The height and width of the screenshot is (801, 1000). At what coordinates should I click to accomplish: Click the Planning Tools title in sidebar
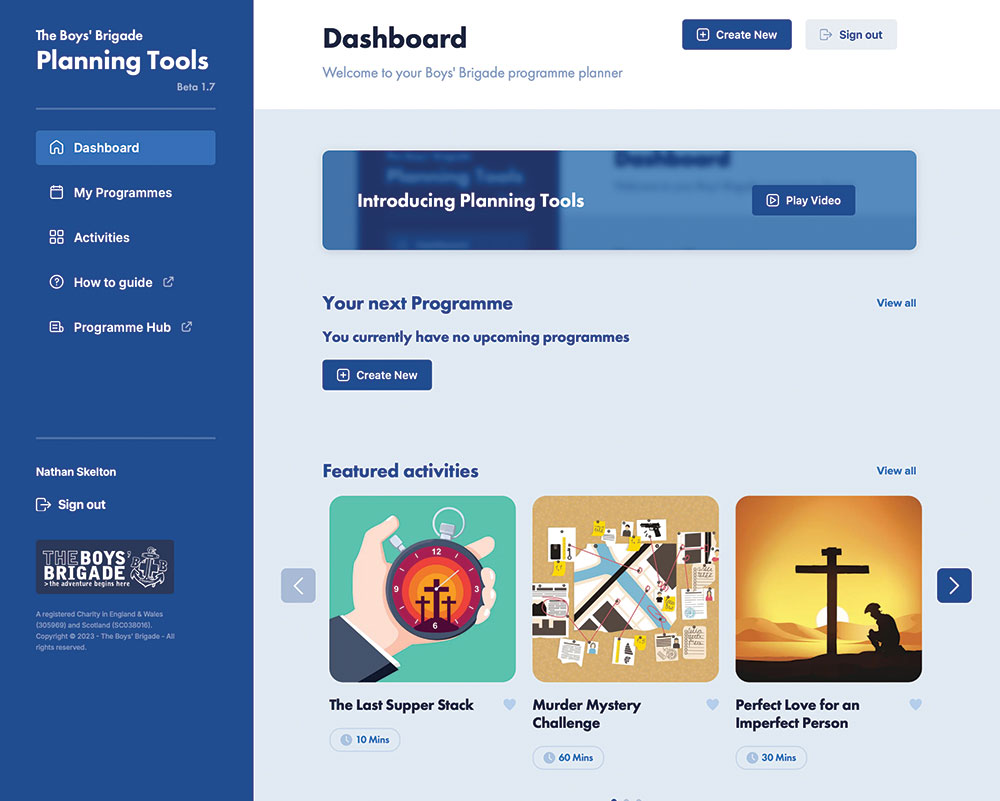pyautogui.click(x=122, y=61)
